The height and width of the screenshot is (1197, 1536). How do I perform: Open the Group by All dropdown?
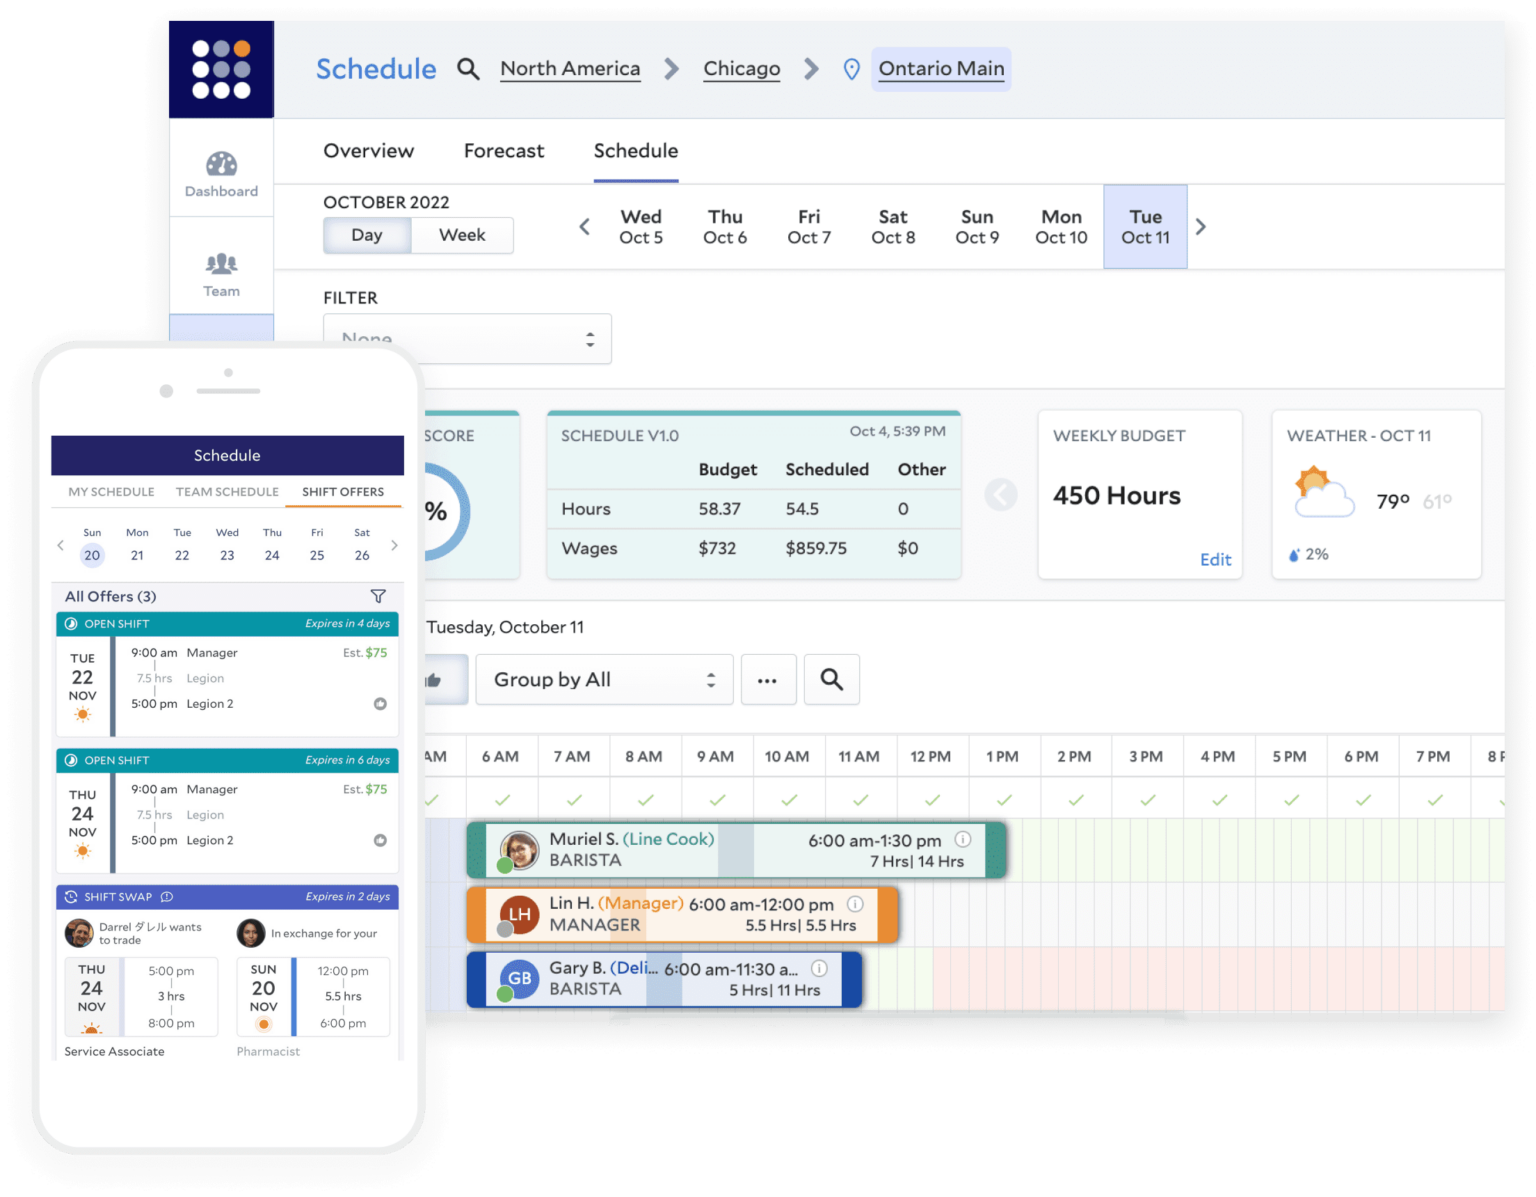604,679
